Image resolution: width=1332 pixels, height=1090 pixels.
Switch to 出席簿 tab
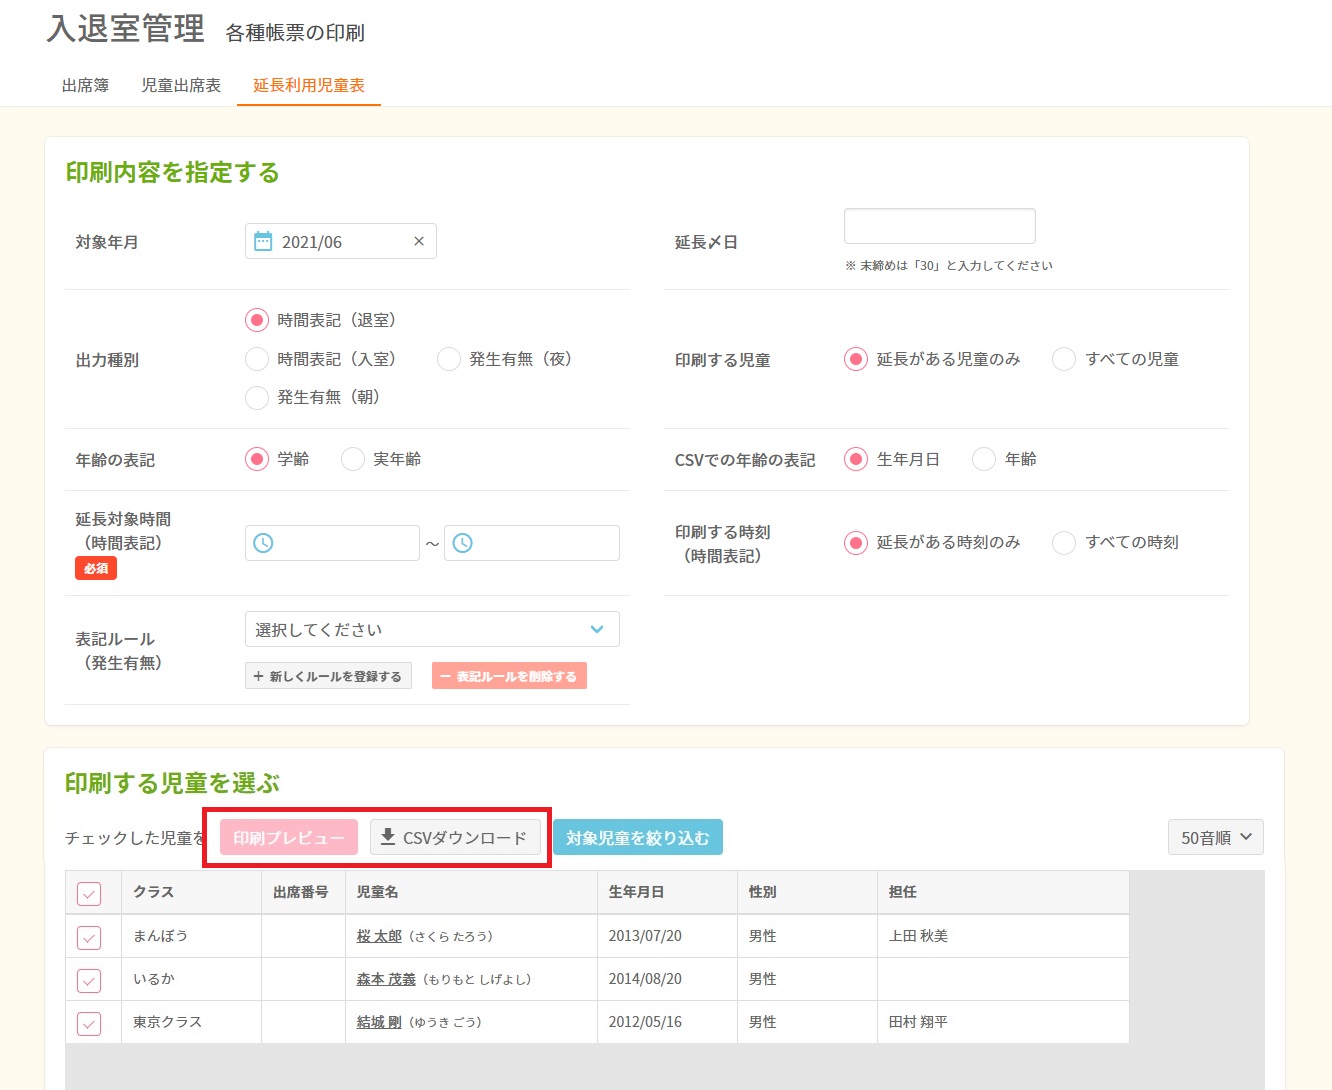coord(85,85)
